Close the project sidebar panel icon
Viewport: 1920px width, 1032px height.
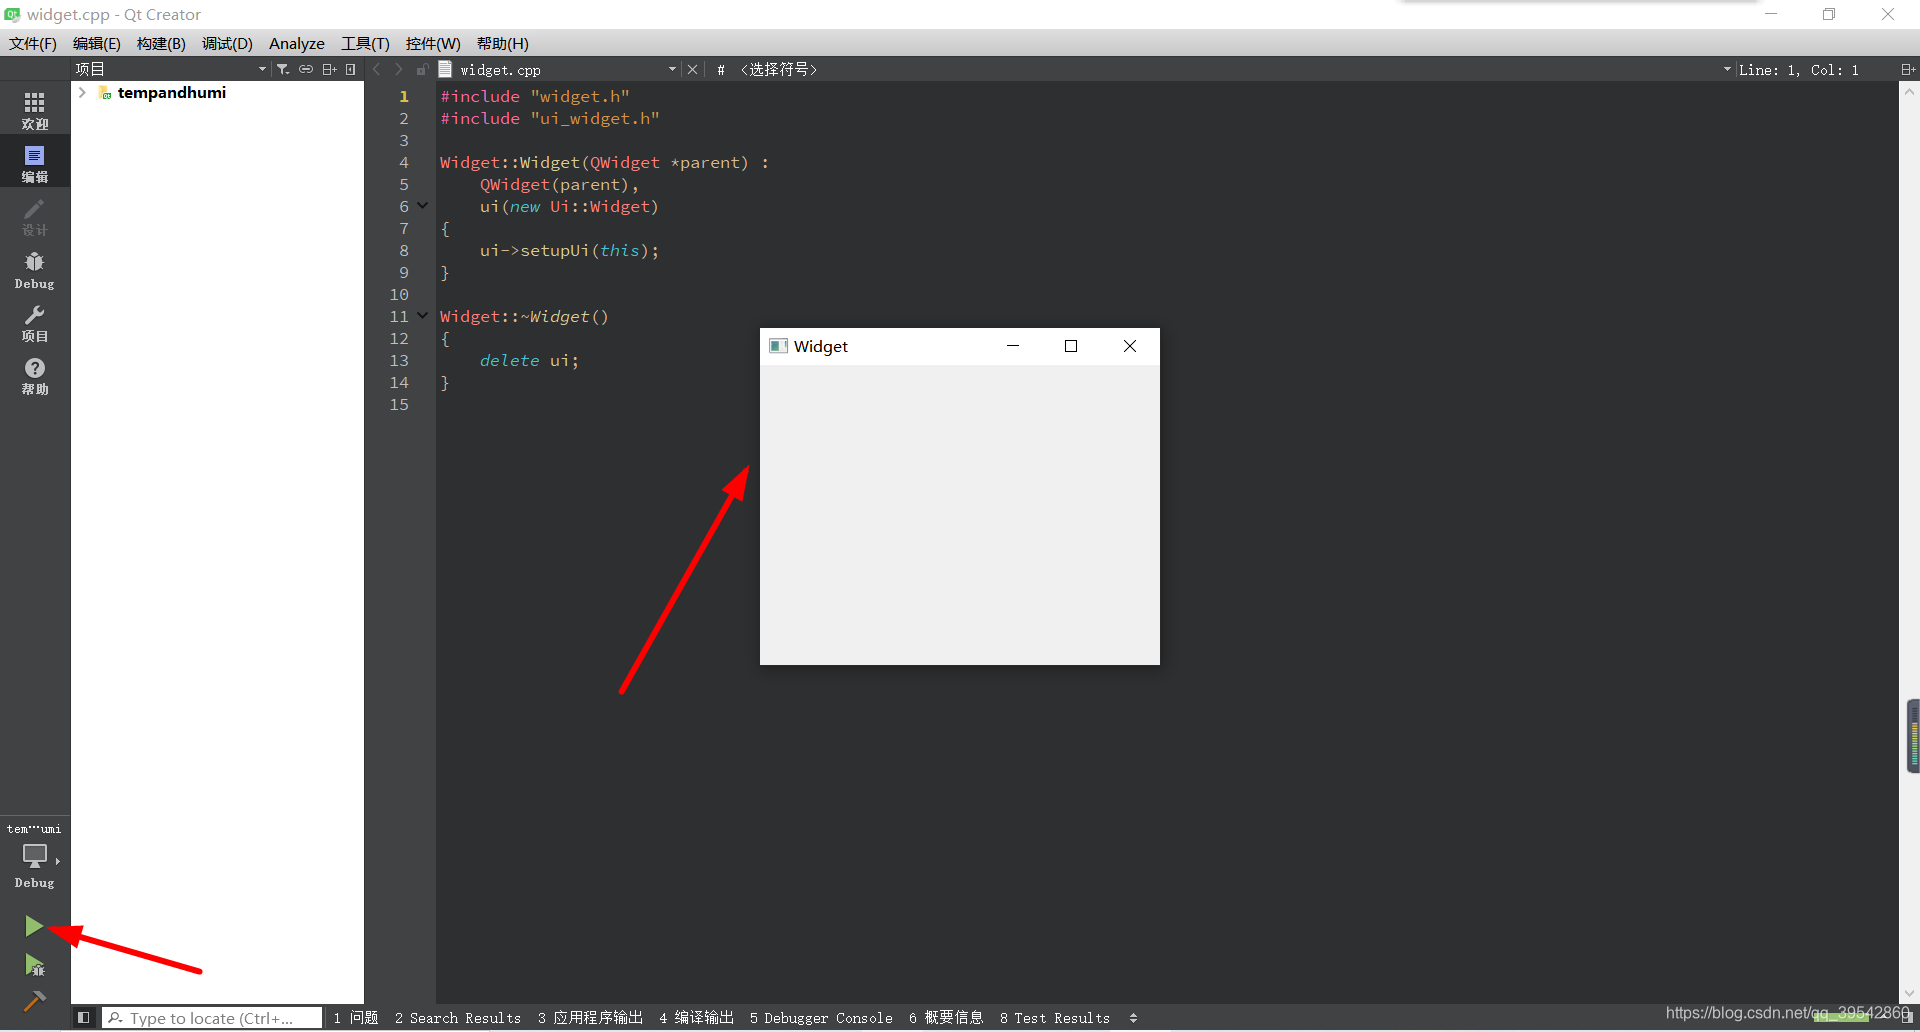tap(350, 69)
